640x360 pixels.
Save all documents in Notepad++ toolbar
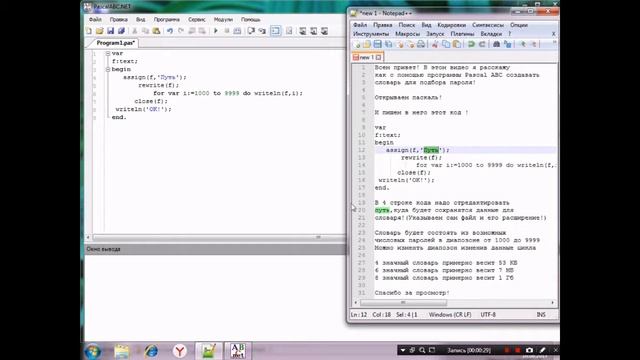(388, 44)
